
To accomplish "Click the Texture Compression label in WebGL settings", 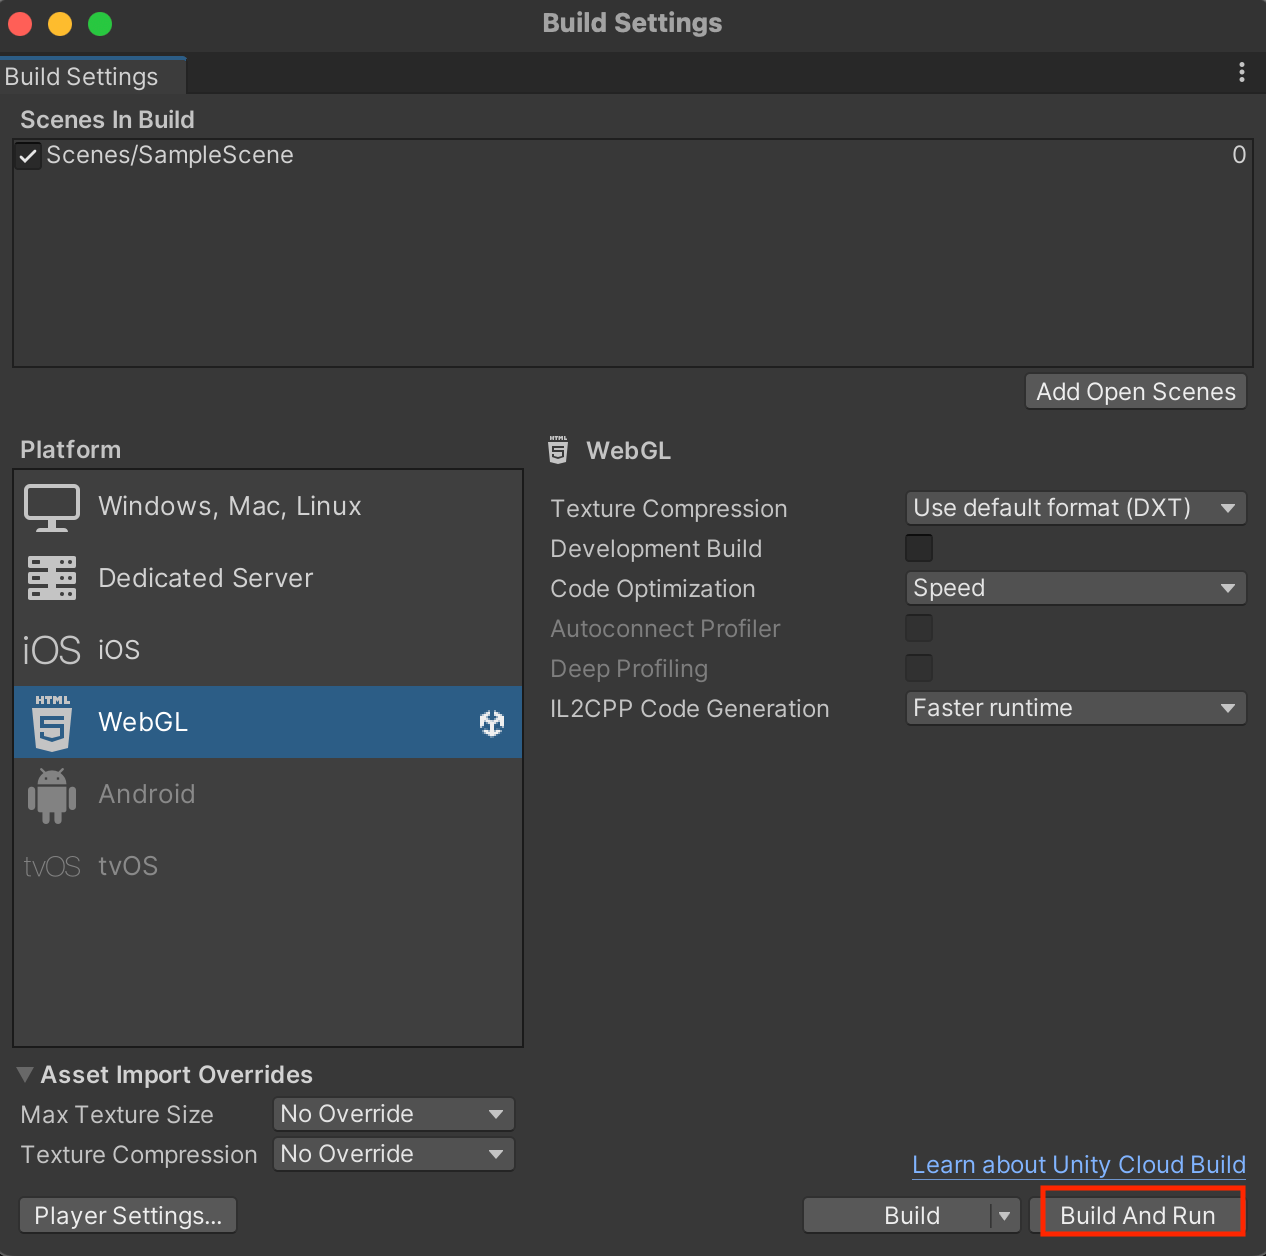I will [669, 509].
